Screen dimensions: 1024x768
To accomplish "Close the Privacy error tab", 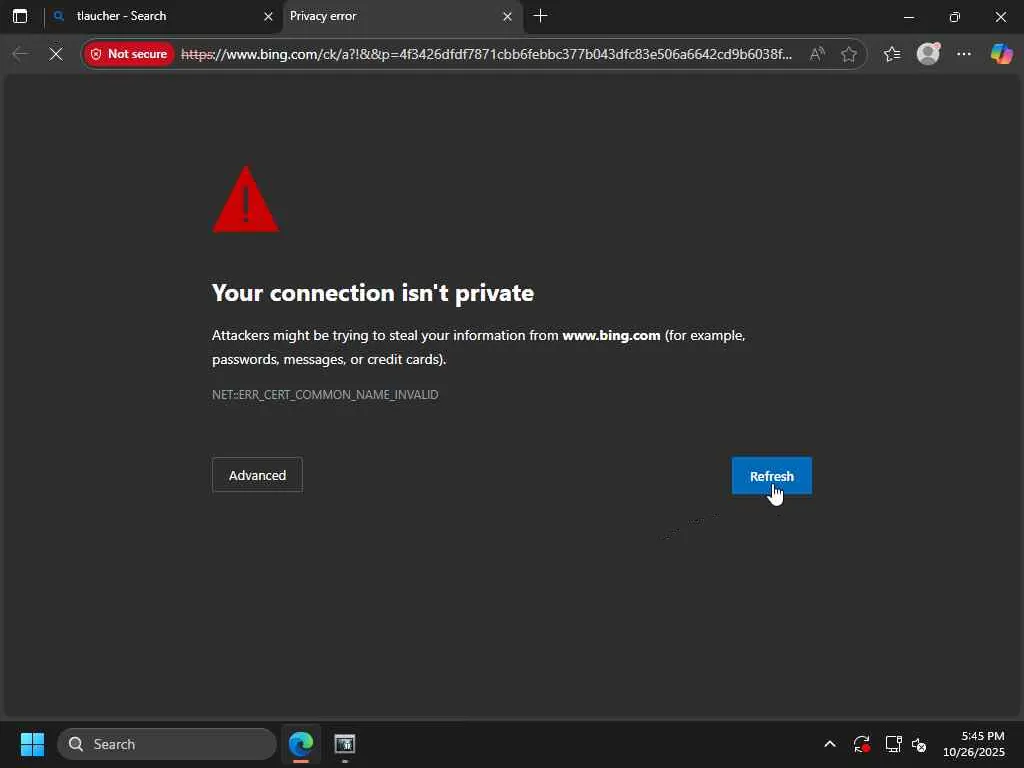I will coord(507,16).
